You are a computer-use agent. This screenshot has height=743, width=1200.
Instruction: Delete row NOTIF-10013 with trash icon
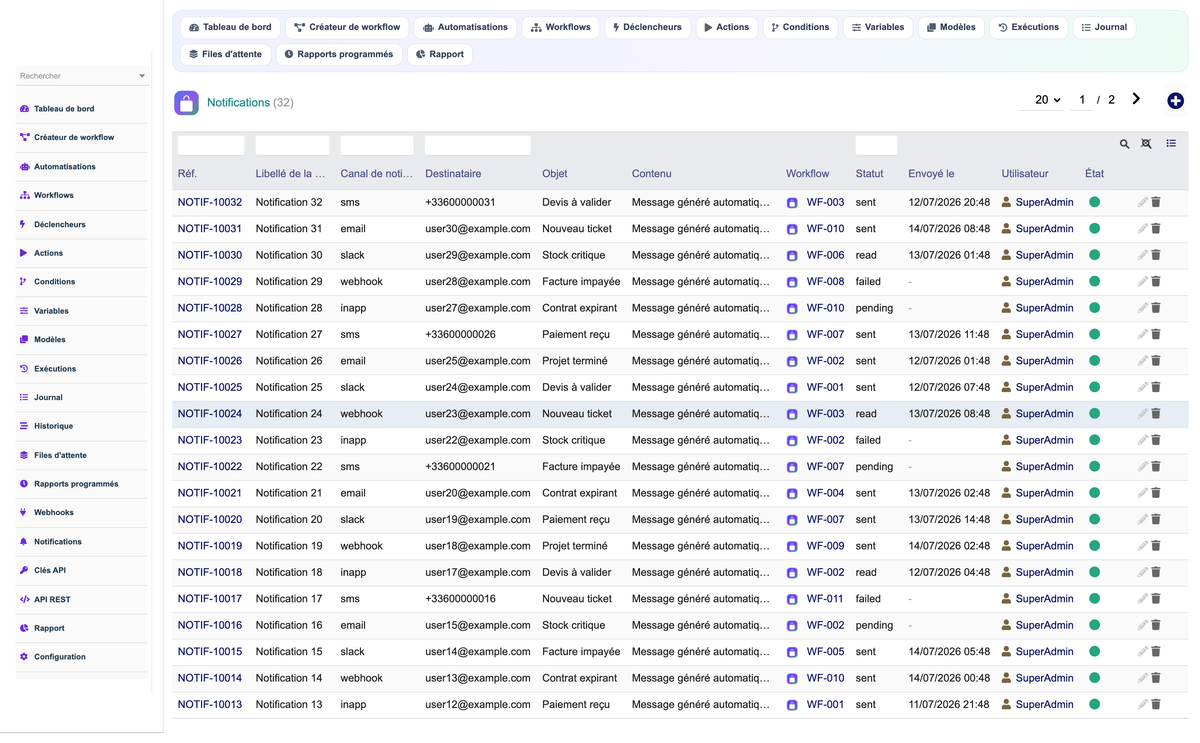coord(1156,704)
